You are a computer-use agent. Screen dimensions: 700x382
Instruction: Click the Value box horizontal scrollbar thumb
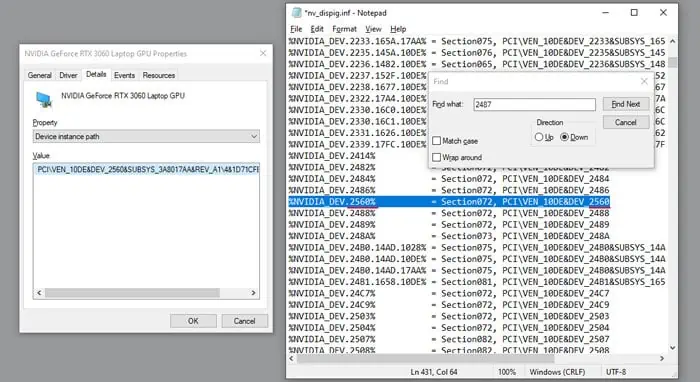click(132, 293)
